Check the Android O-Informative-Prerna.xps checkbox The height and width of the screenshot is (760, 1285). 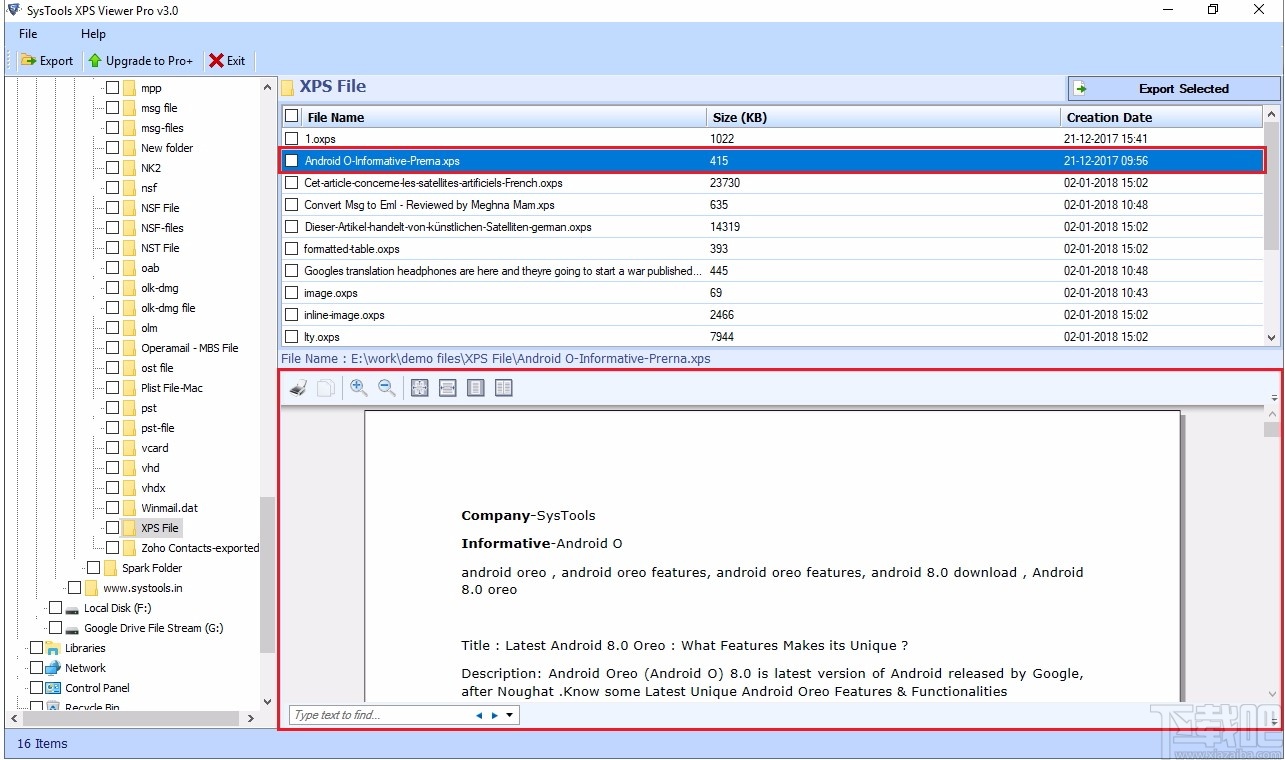tap(291, 160)
